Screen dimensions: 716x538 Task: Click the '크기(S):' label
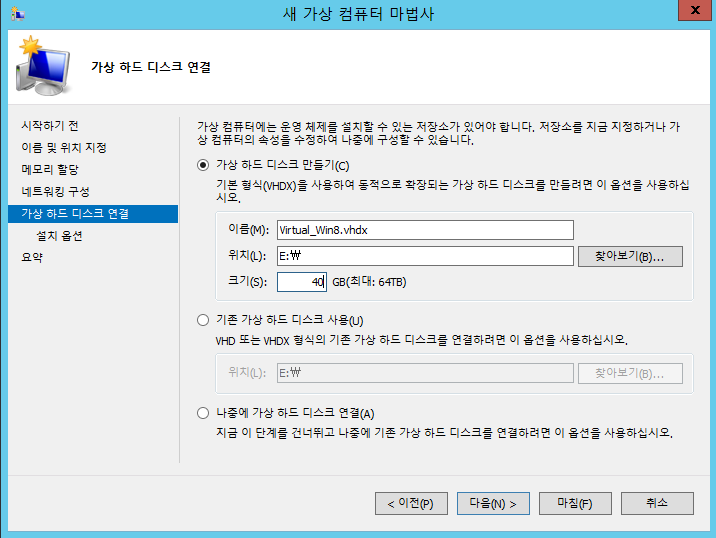point(247,281)
